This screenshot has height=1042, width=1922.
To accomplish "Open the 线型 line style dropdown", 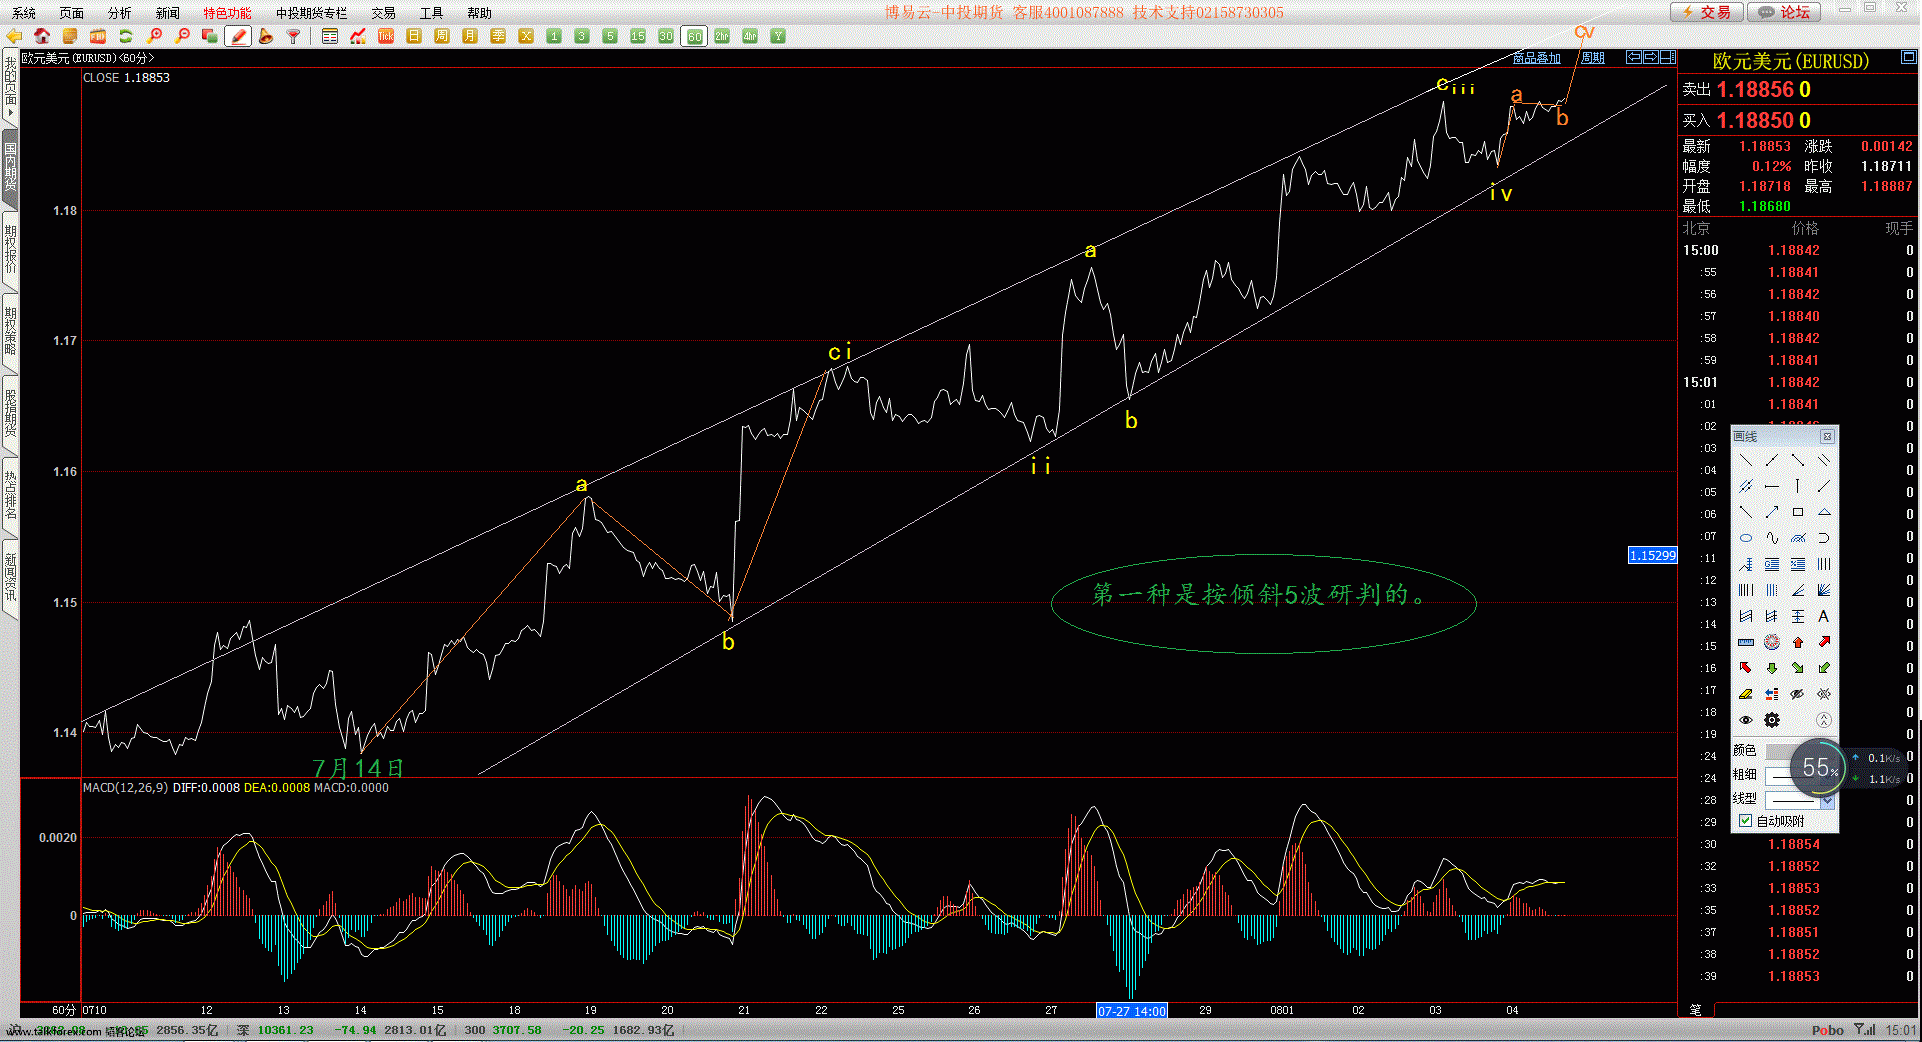I will click(1800, 800).
